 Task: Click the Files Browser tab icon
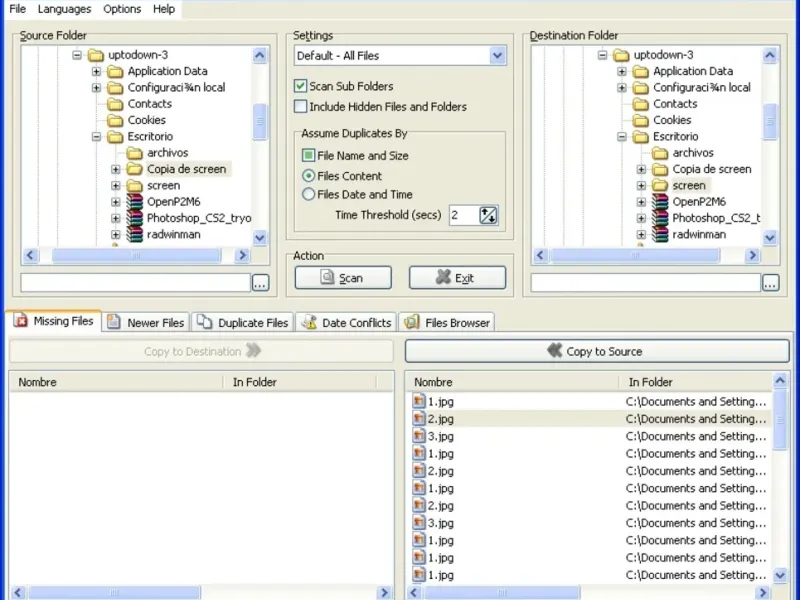(412, 322)
